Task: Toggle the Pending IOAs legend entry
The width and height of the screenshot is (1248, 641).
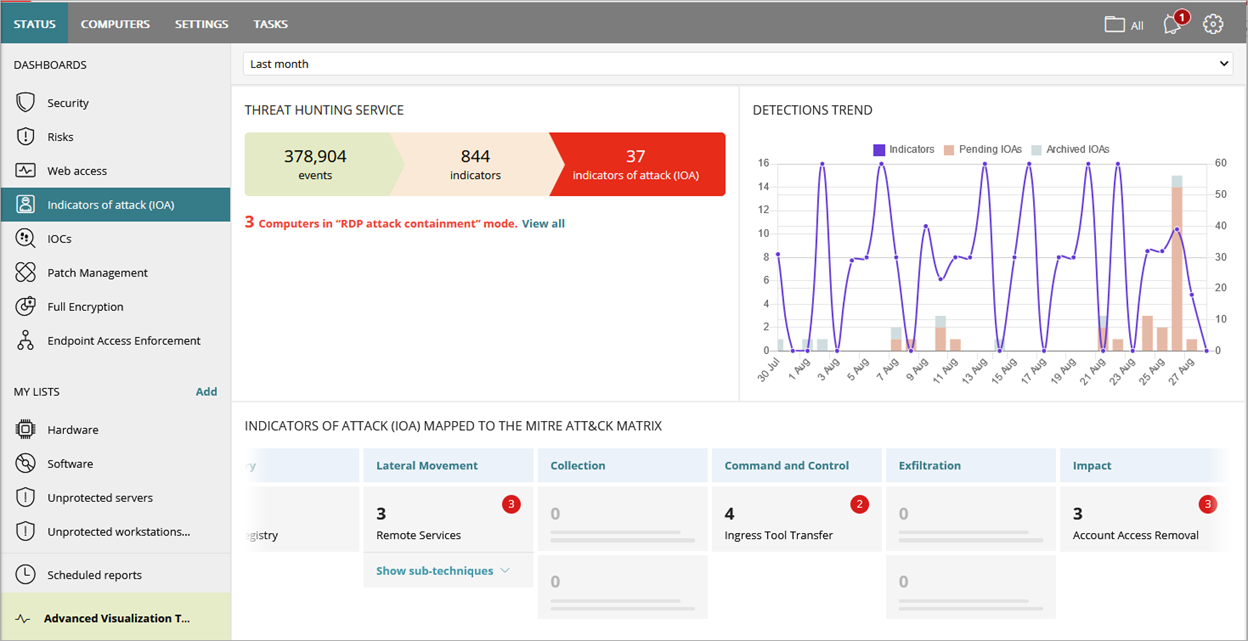Action: pyautogui.click(x=982, y=149)
